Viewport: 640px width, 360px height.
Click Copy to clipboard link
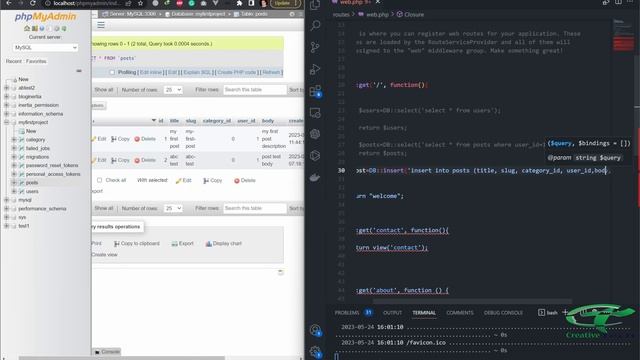tap(137, 243)
